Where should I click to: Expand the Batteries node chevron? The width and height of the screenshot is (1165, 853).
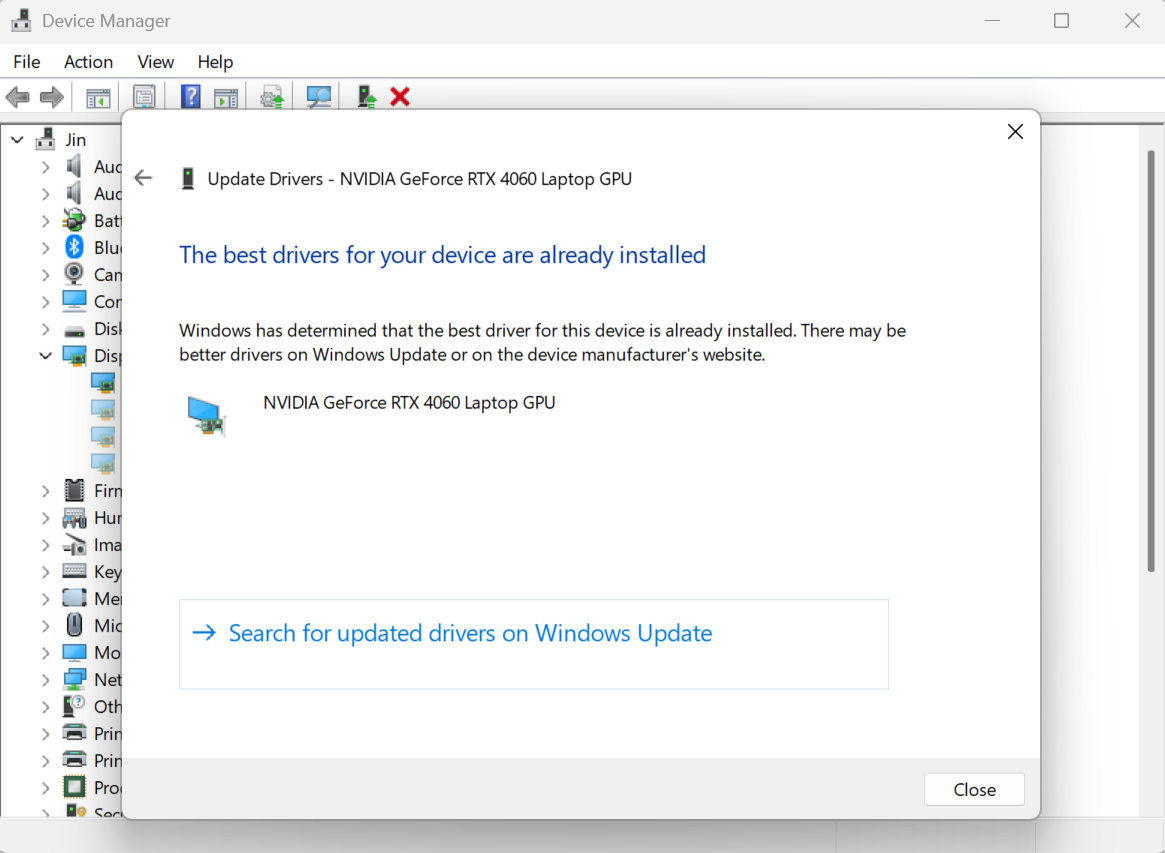pyautogui.click(x=46, y=221)
